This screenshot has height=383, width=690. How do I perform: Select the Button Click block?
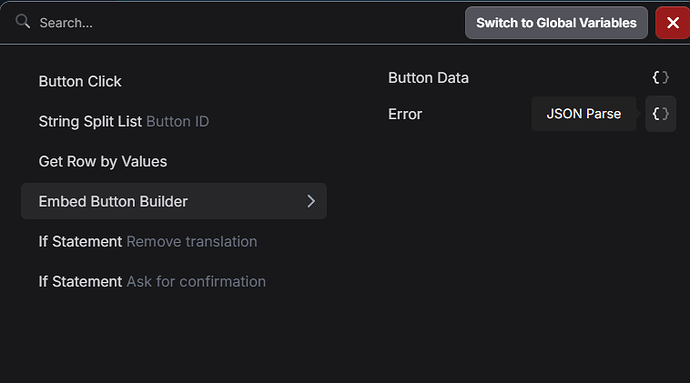(x=174, y=81)
